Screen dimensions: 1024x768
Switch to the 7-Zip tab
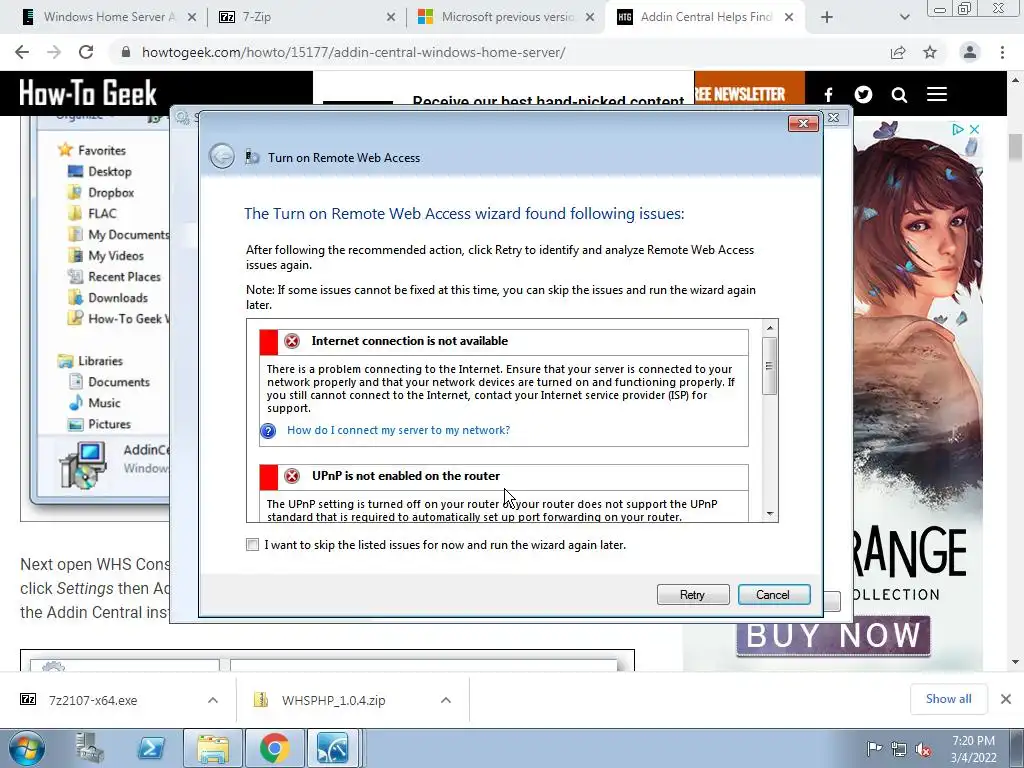coord(307,17)
